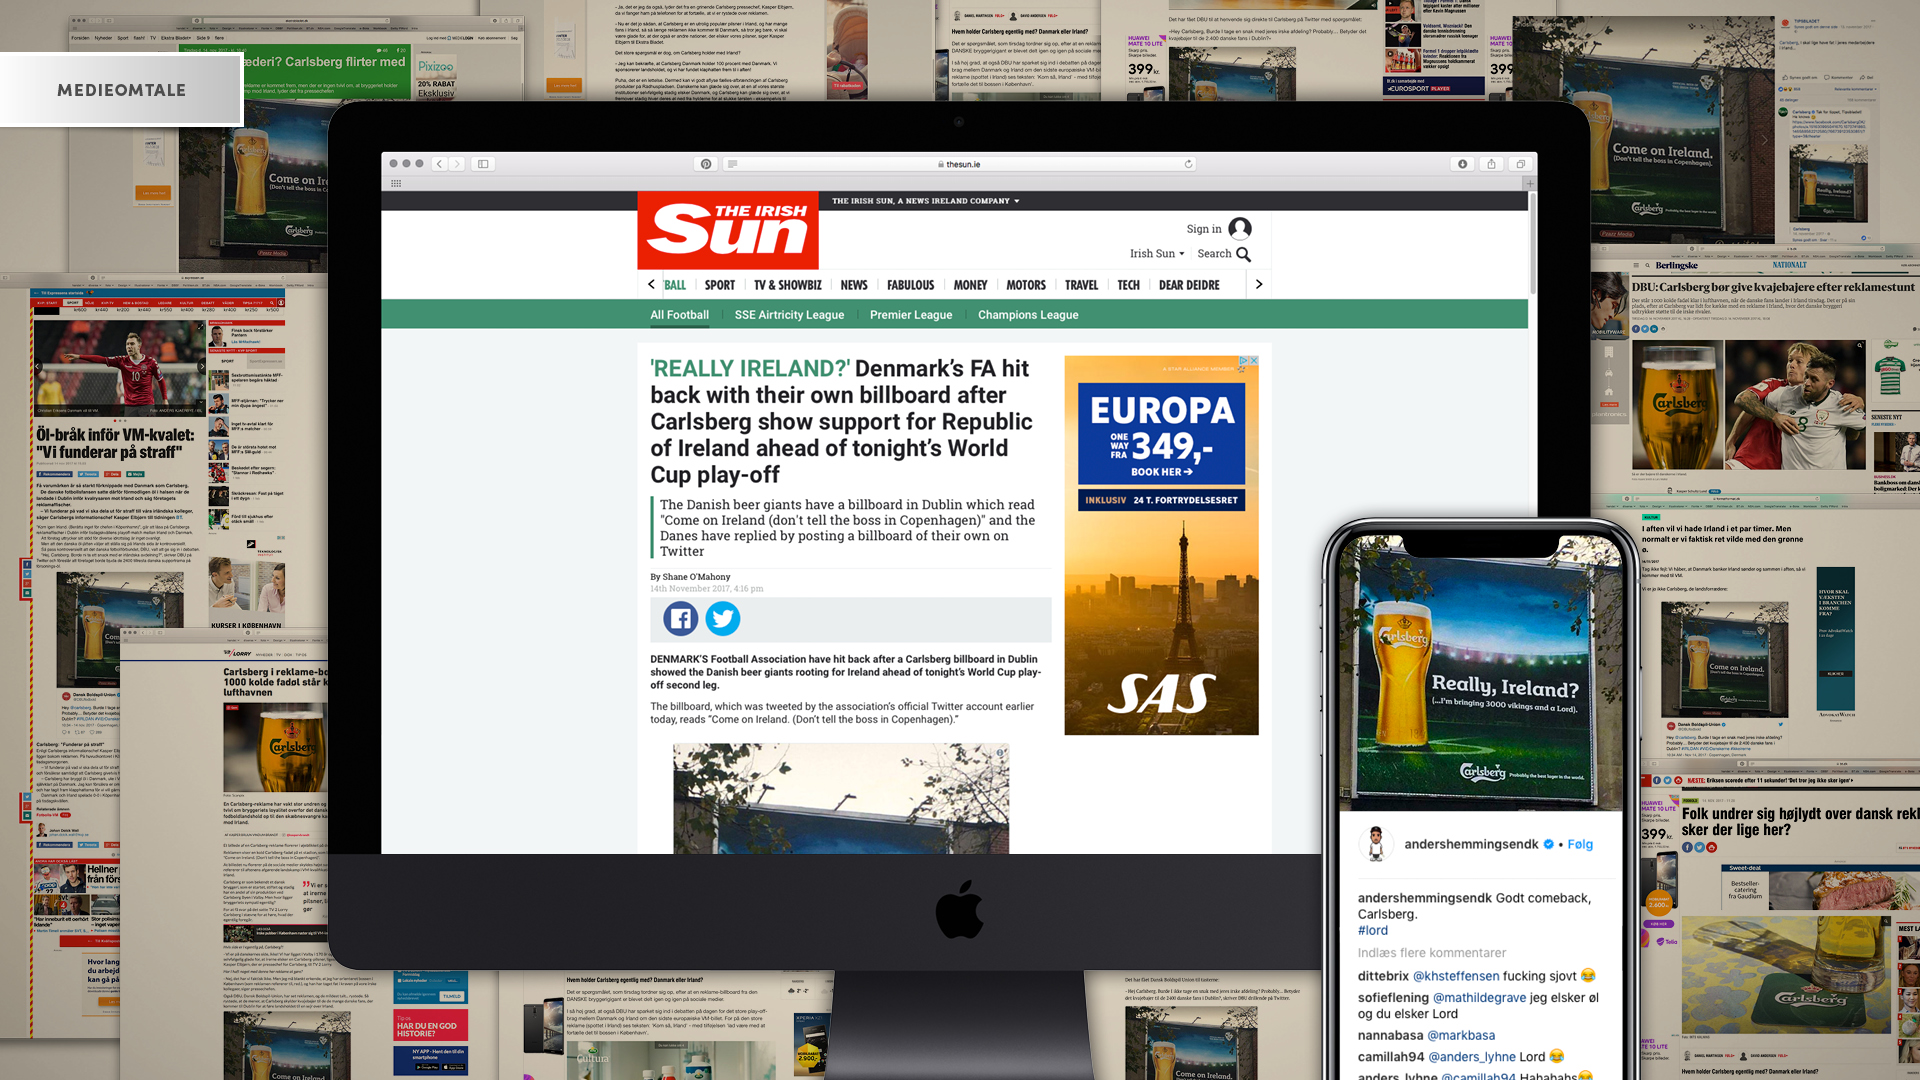This screenshot has height=1080, width=1920.
Task: Select the SSE Airtricity League tab
Action: coord(790,315)
